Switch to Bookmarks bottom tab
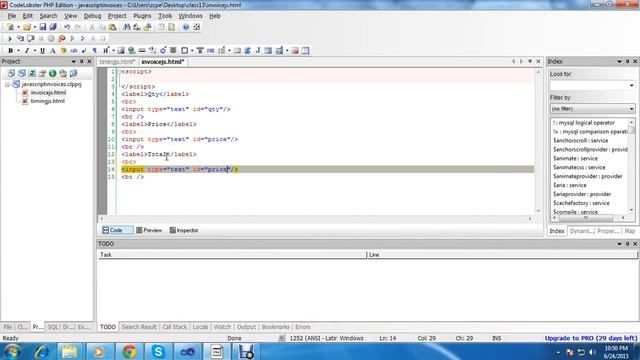 (x=276, y=327)
